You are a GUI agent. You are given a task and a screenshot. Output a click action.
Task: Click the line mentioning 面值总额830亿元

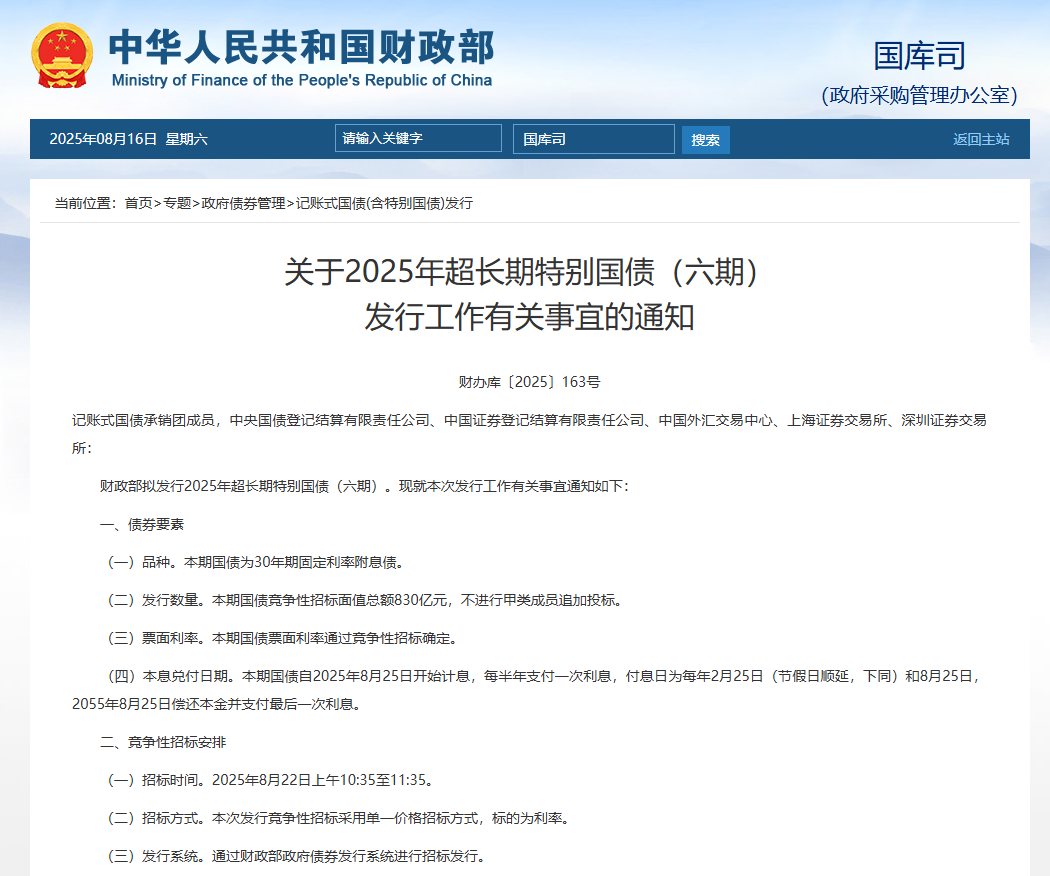coord(364,600)
